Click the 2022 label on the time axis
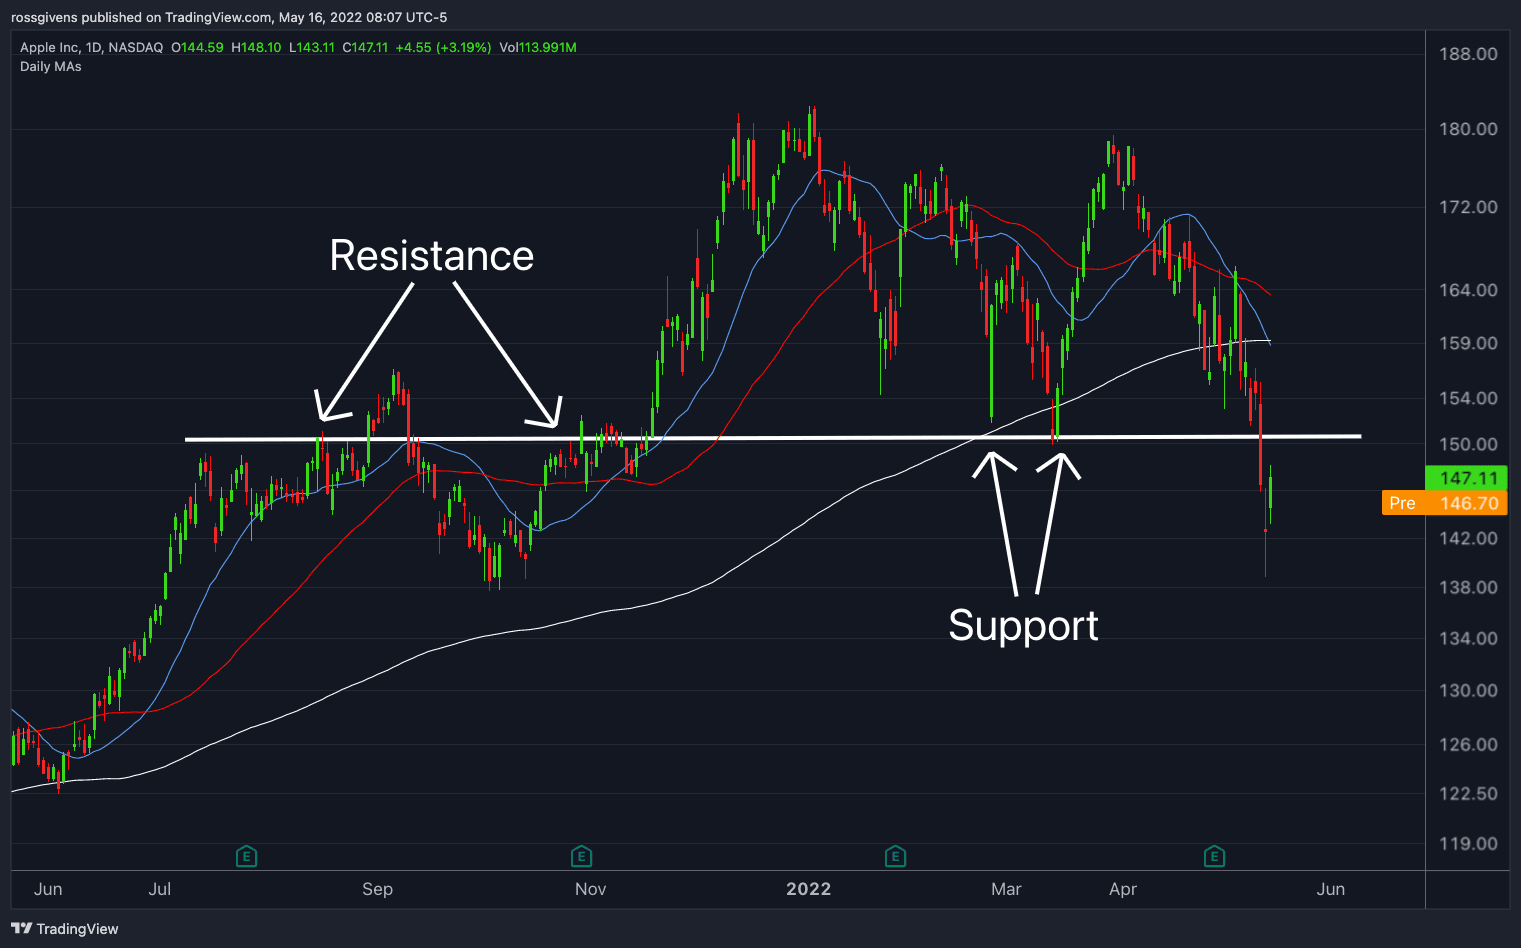Screen dimensions: 1521x948 point(808,888)
